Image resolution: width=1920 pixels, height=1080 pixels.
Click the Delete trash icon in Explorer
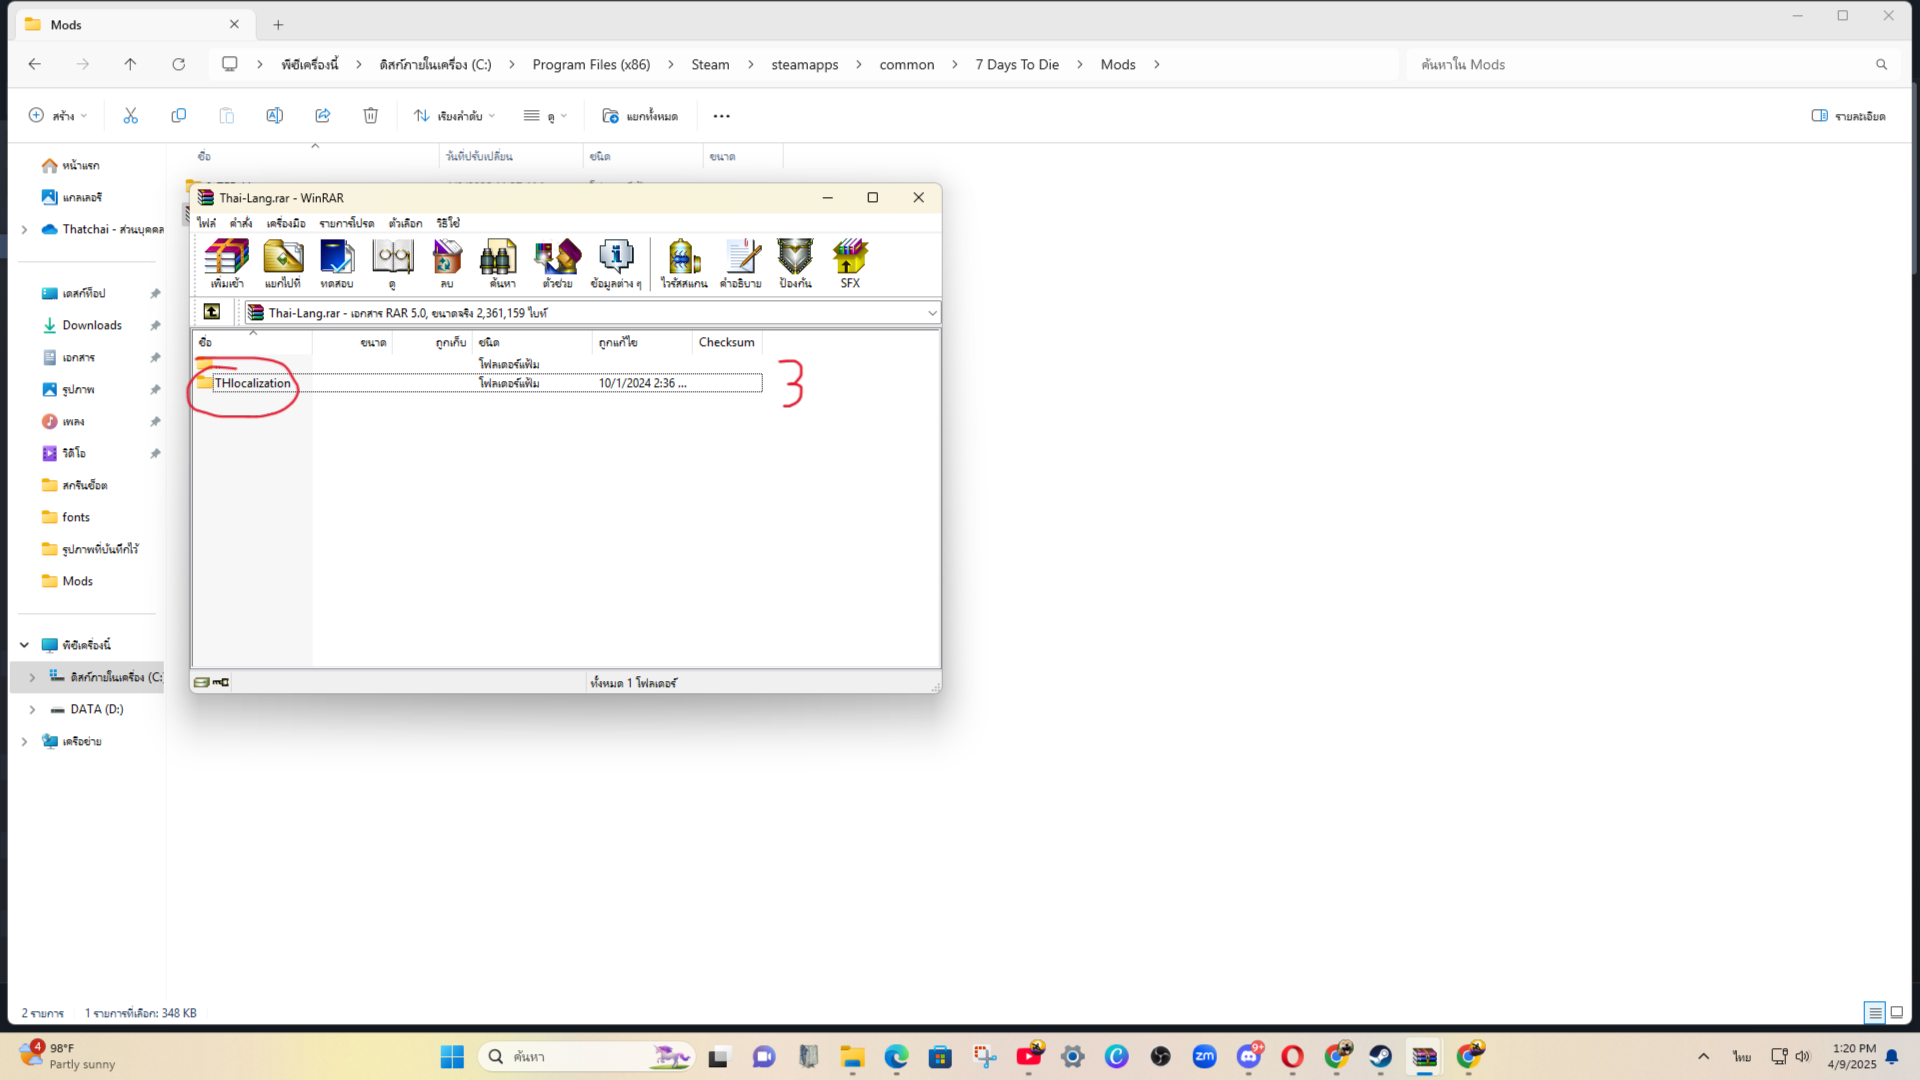pos(370,116)
